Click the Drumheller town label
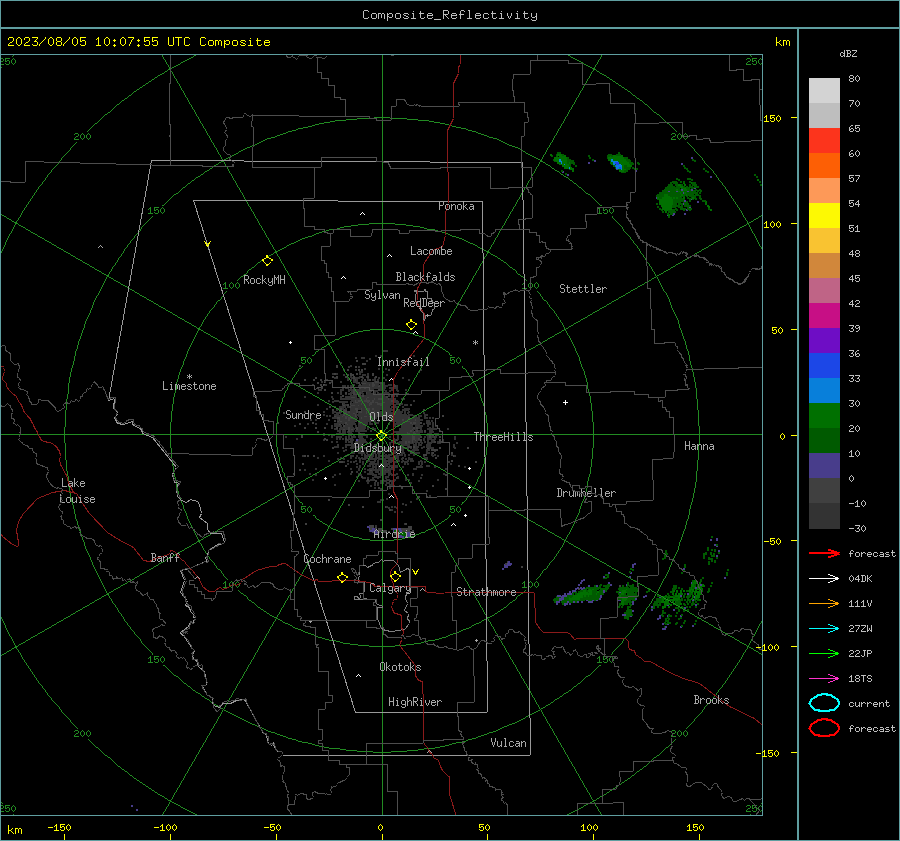Image resolution: width=900 pixels, height=841 pixels. point(586,493)
